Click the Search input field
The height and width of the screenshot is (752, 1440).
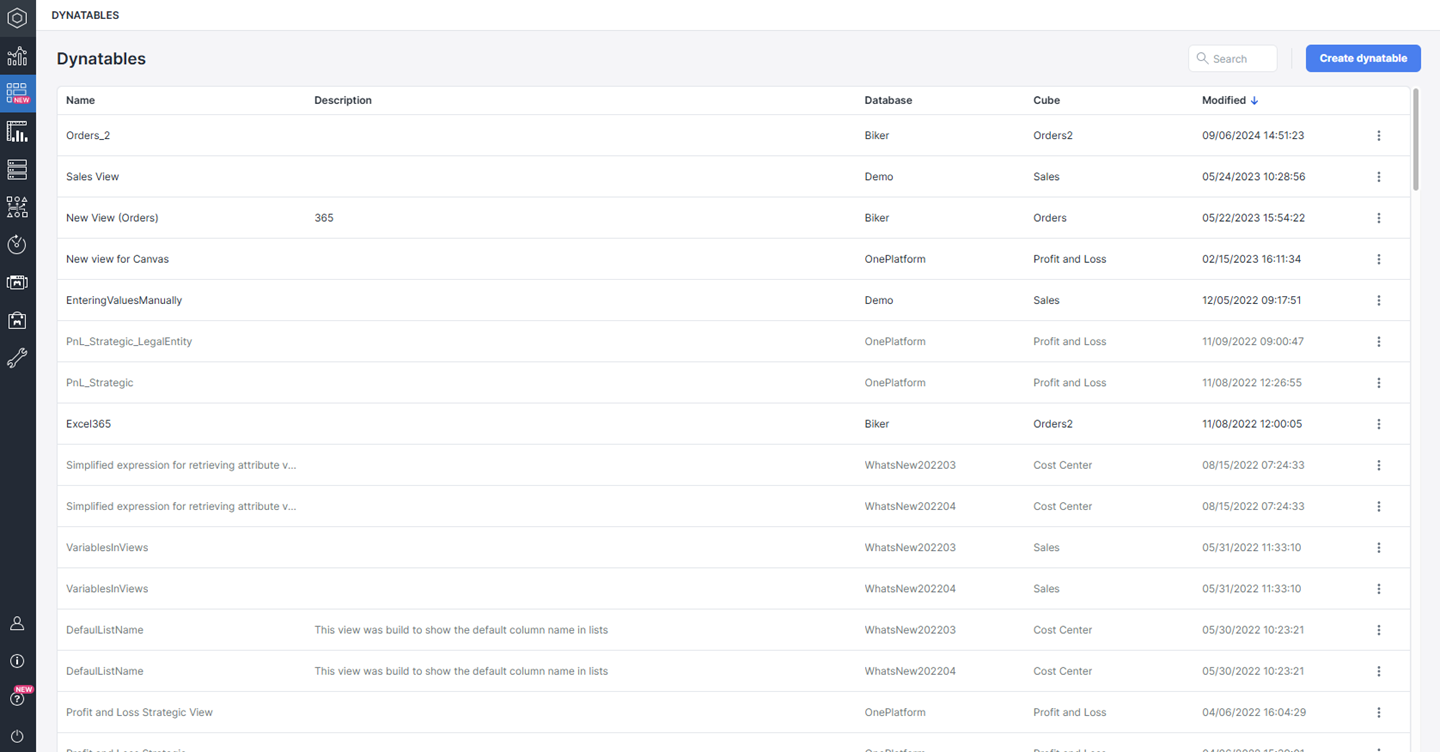point(1240,59)
